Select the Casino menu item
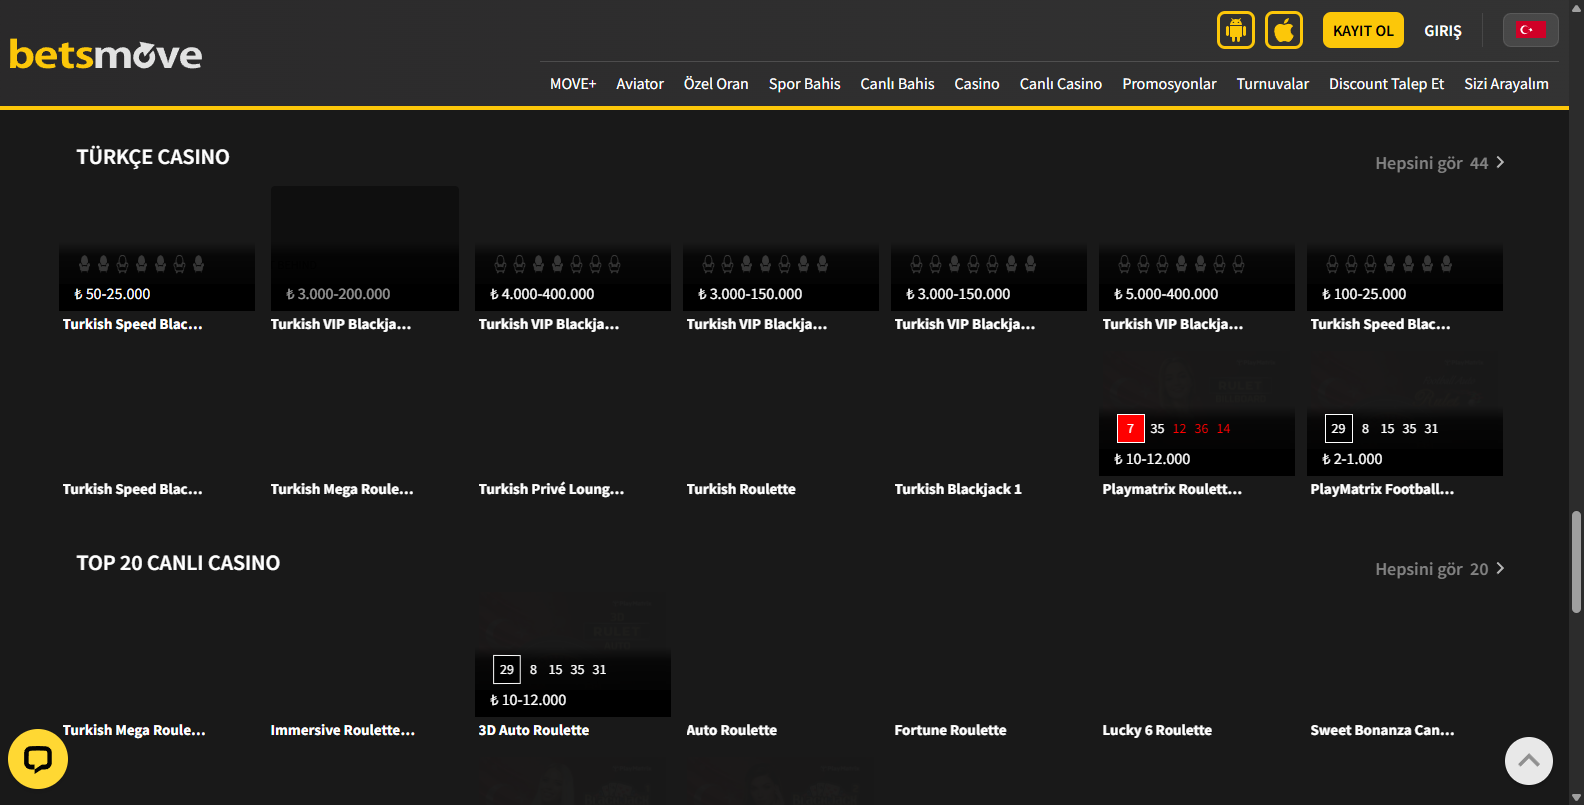This screenshot has width=1584, height=805. click(x=977, y=84)
